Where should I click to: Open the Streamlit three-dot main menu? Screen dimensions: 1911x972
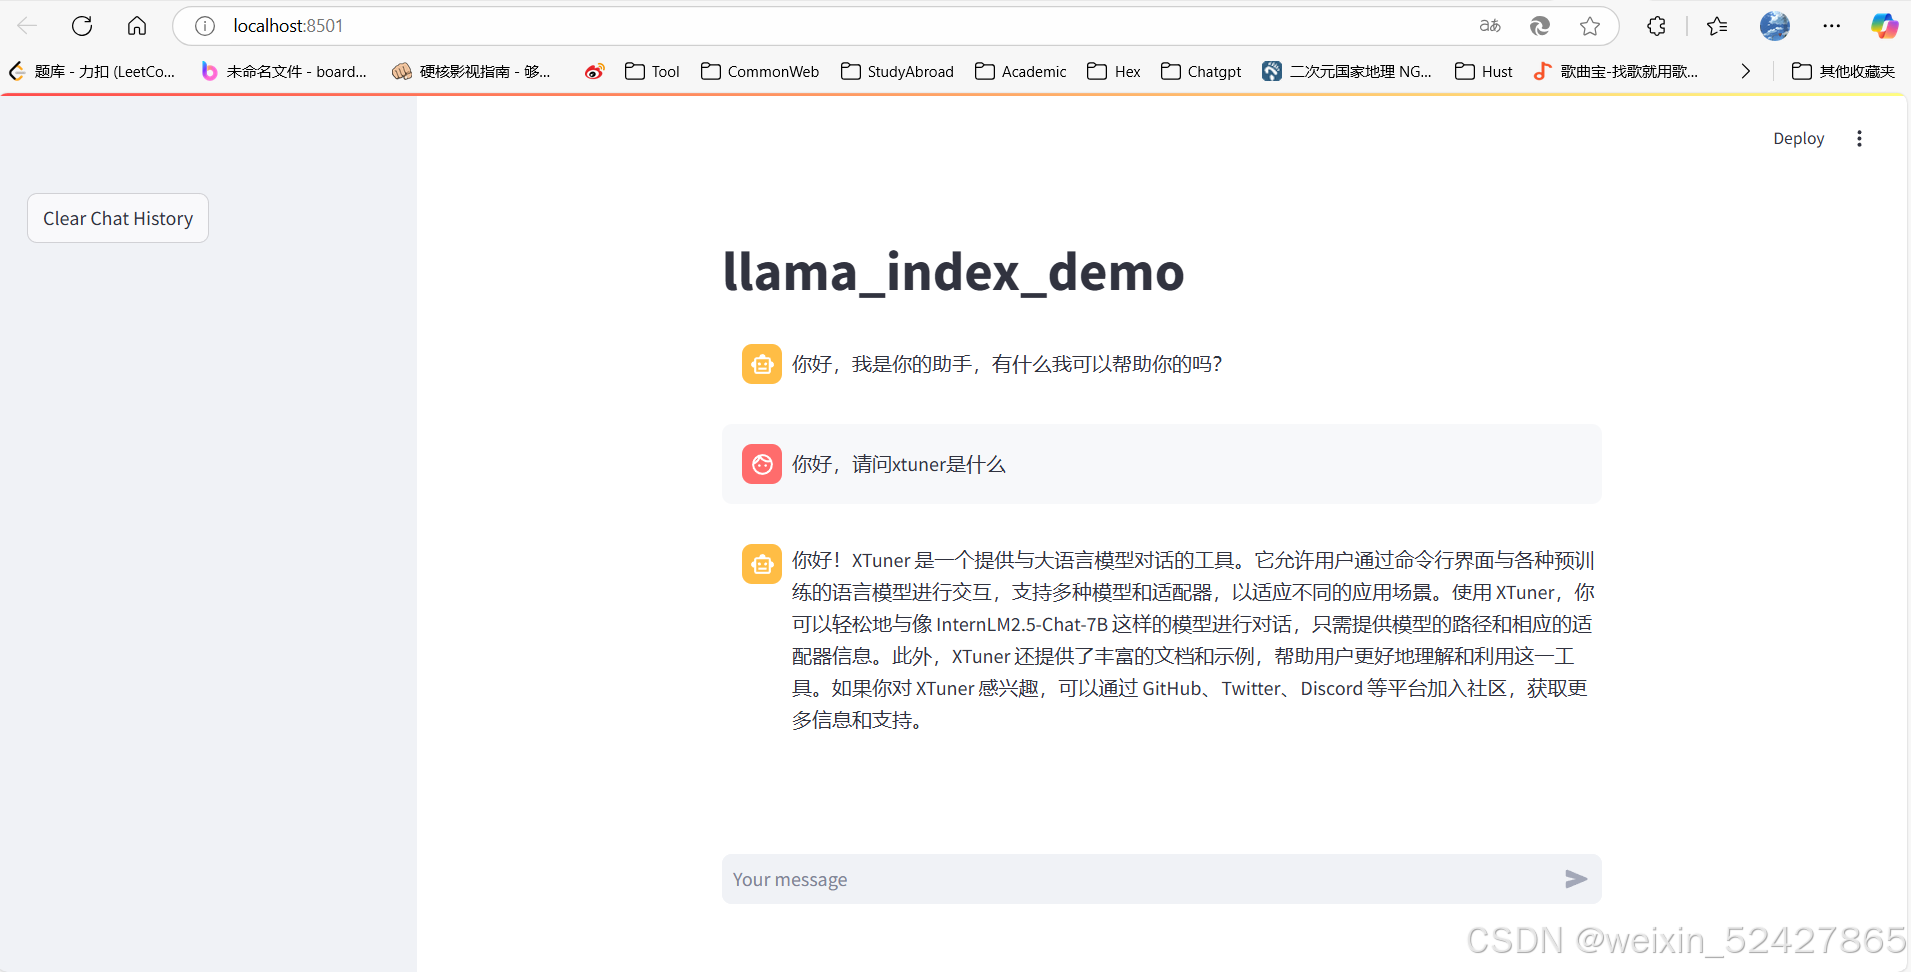pyautogui.click(x=1859, y=138)
